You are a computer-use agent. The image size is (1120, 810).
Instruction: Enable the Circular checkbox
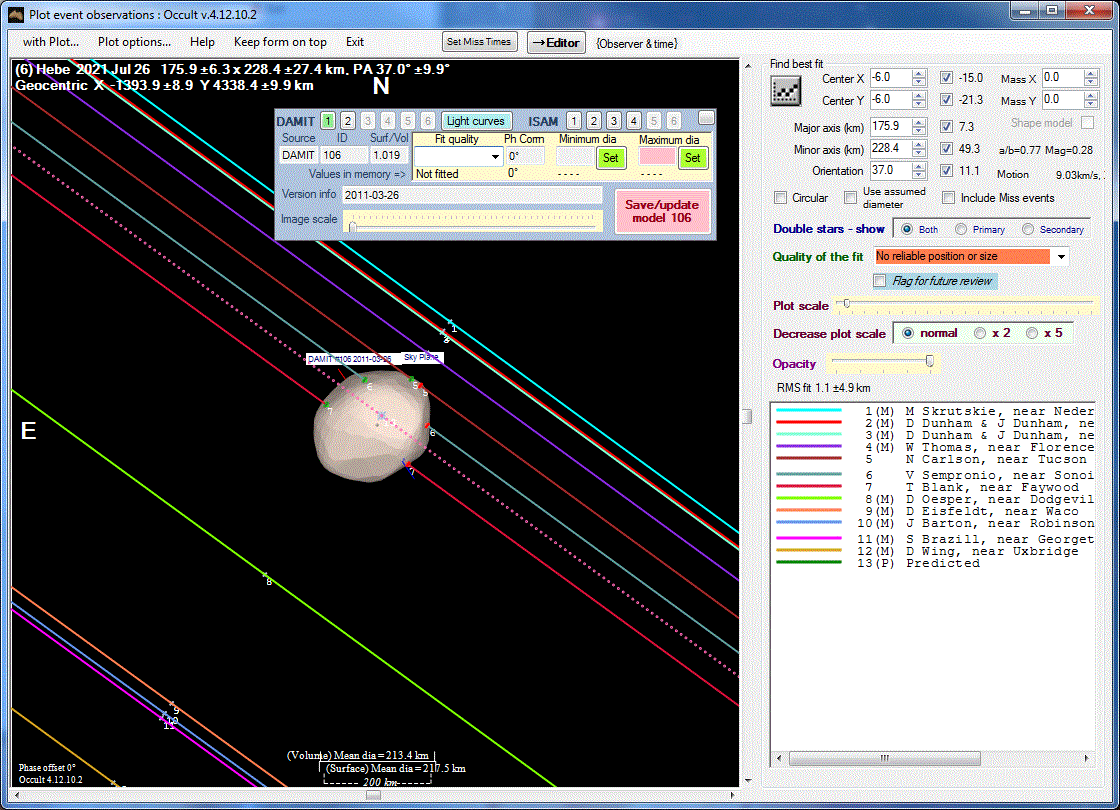781,198
